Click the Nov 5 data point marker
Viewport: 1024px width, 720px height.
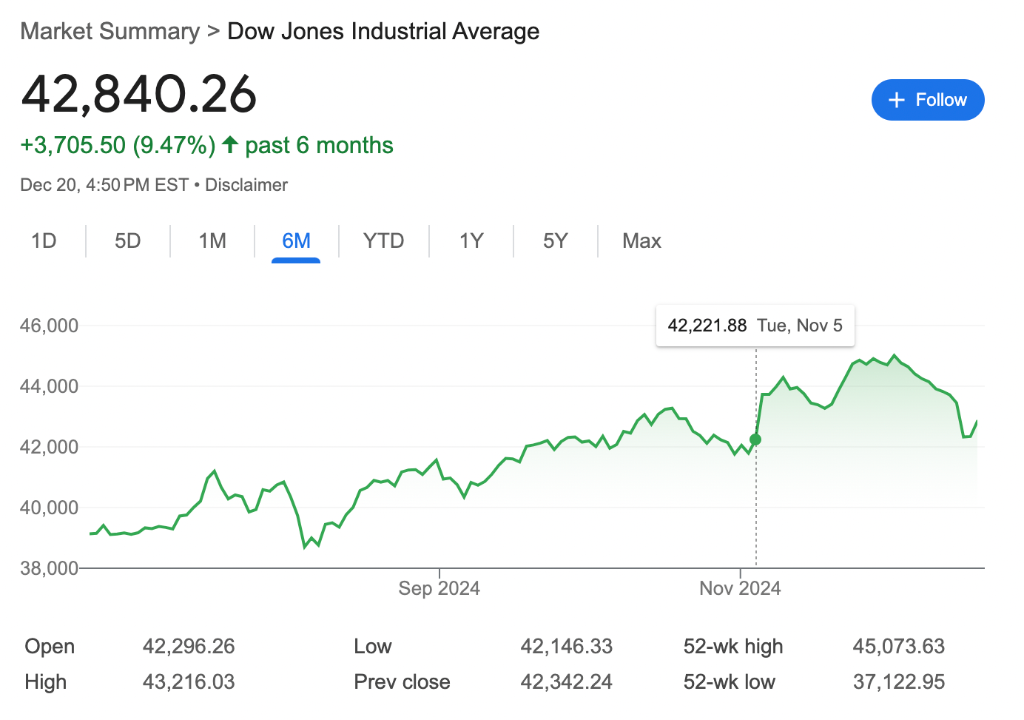pos(755,439)
